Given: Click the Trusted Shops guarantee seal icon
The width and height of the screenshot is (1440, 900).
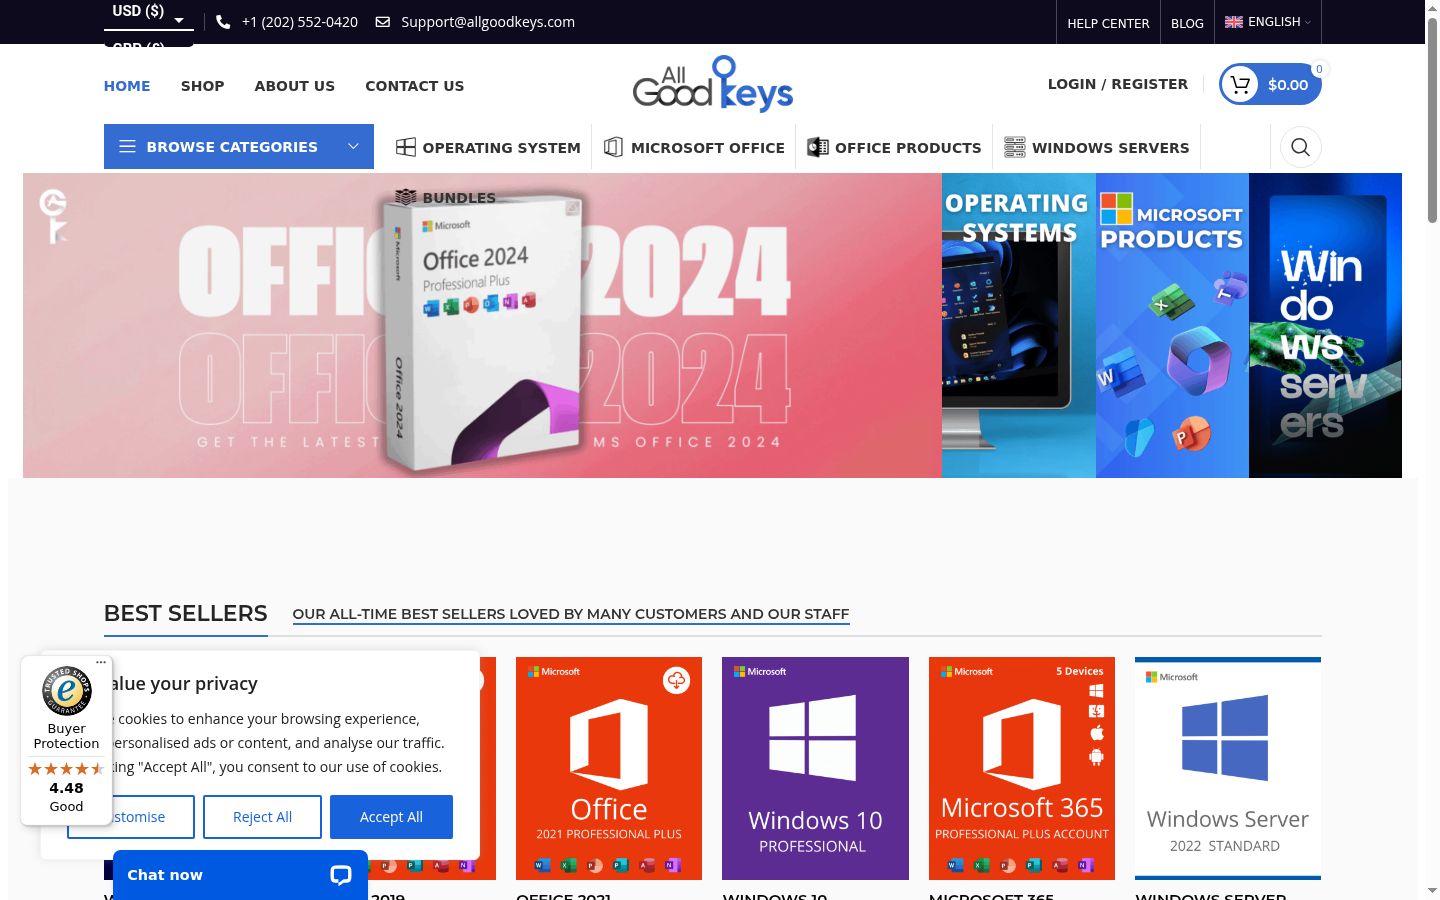Looking at the screenshot, I should [67, 691].
